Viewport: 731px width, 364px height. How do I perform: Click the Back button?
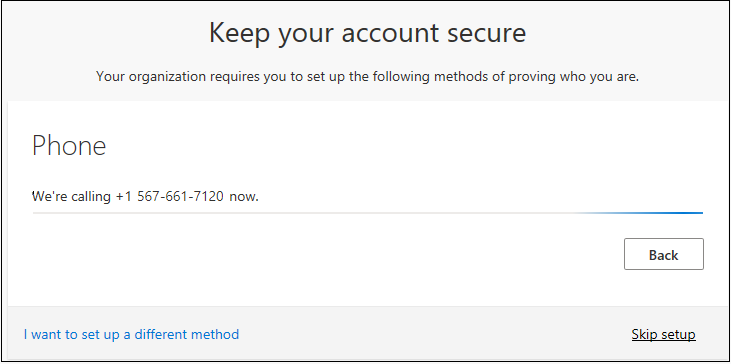point(663,254)
